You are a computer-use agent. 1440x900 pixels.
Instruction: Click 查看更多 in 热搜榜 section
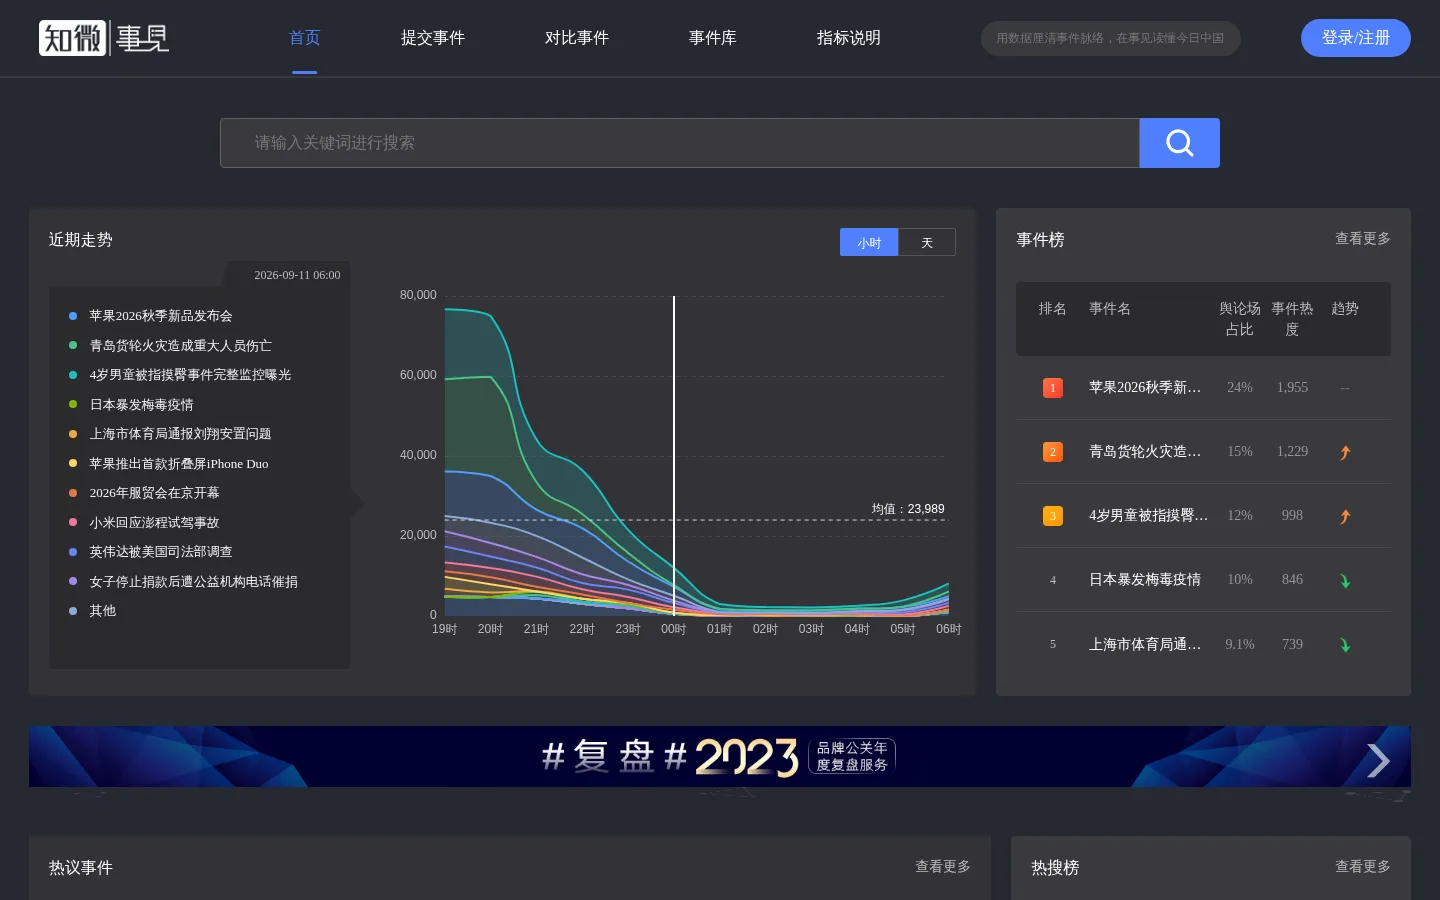tap(1362, 867)
